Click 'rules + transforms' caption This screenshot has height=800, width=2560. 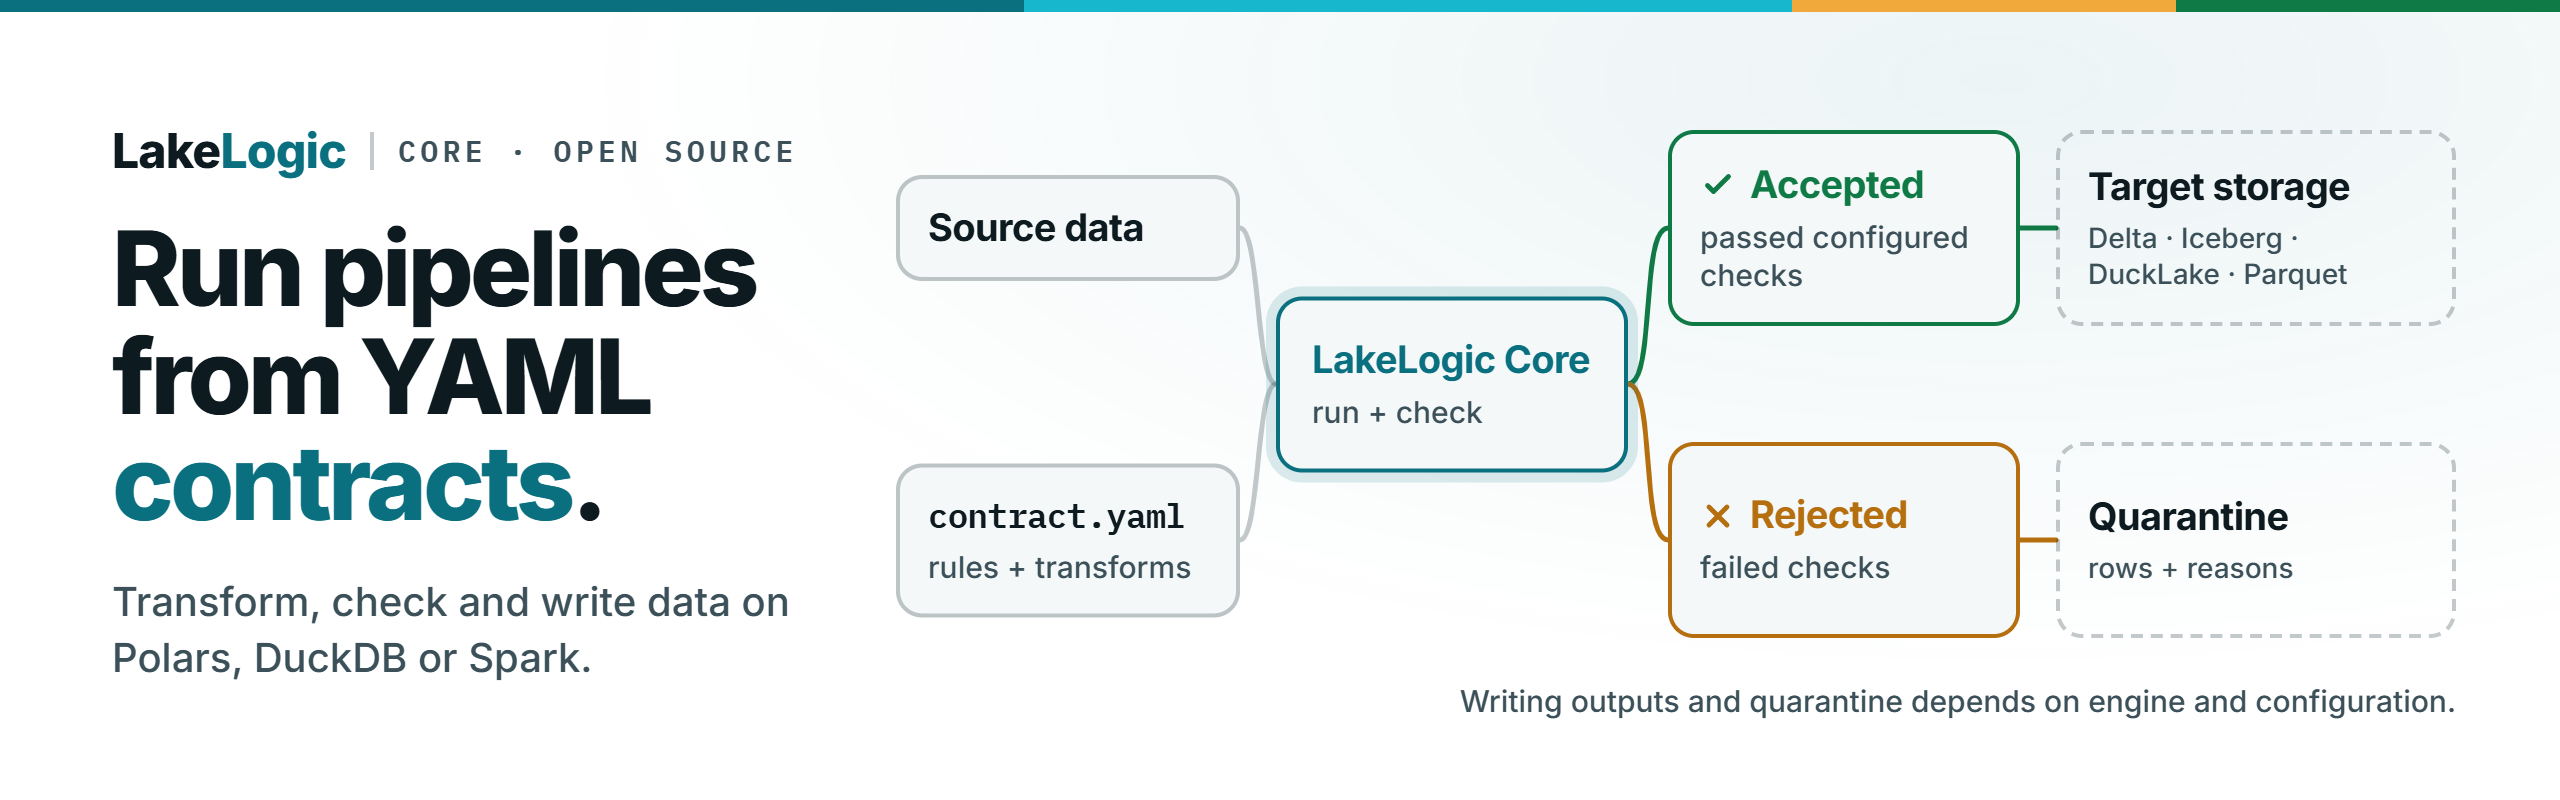point(1059,568)
